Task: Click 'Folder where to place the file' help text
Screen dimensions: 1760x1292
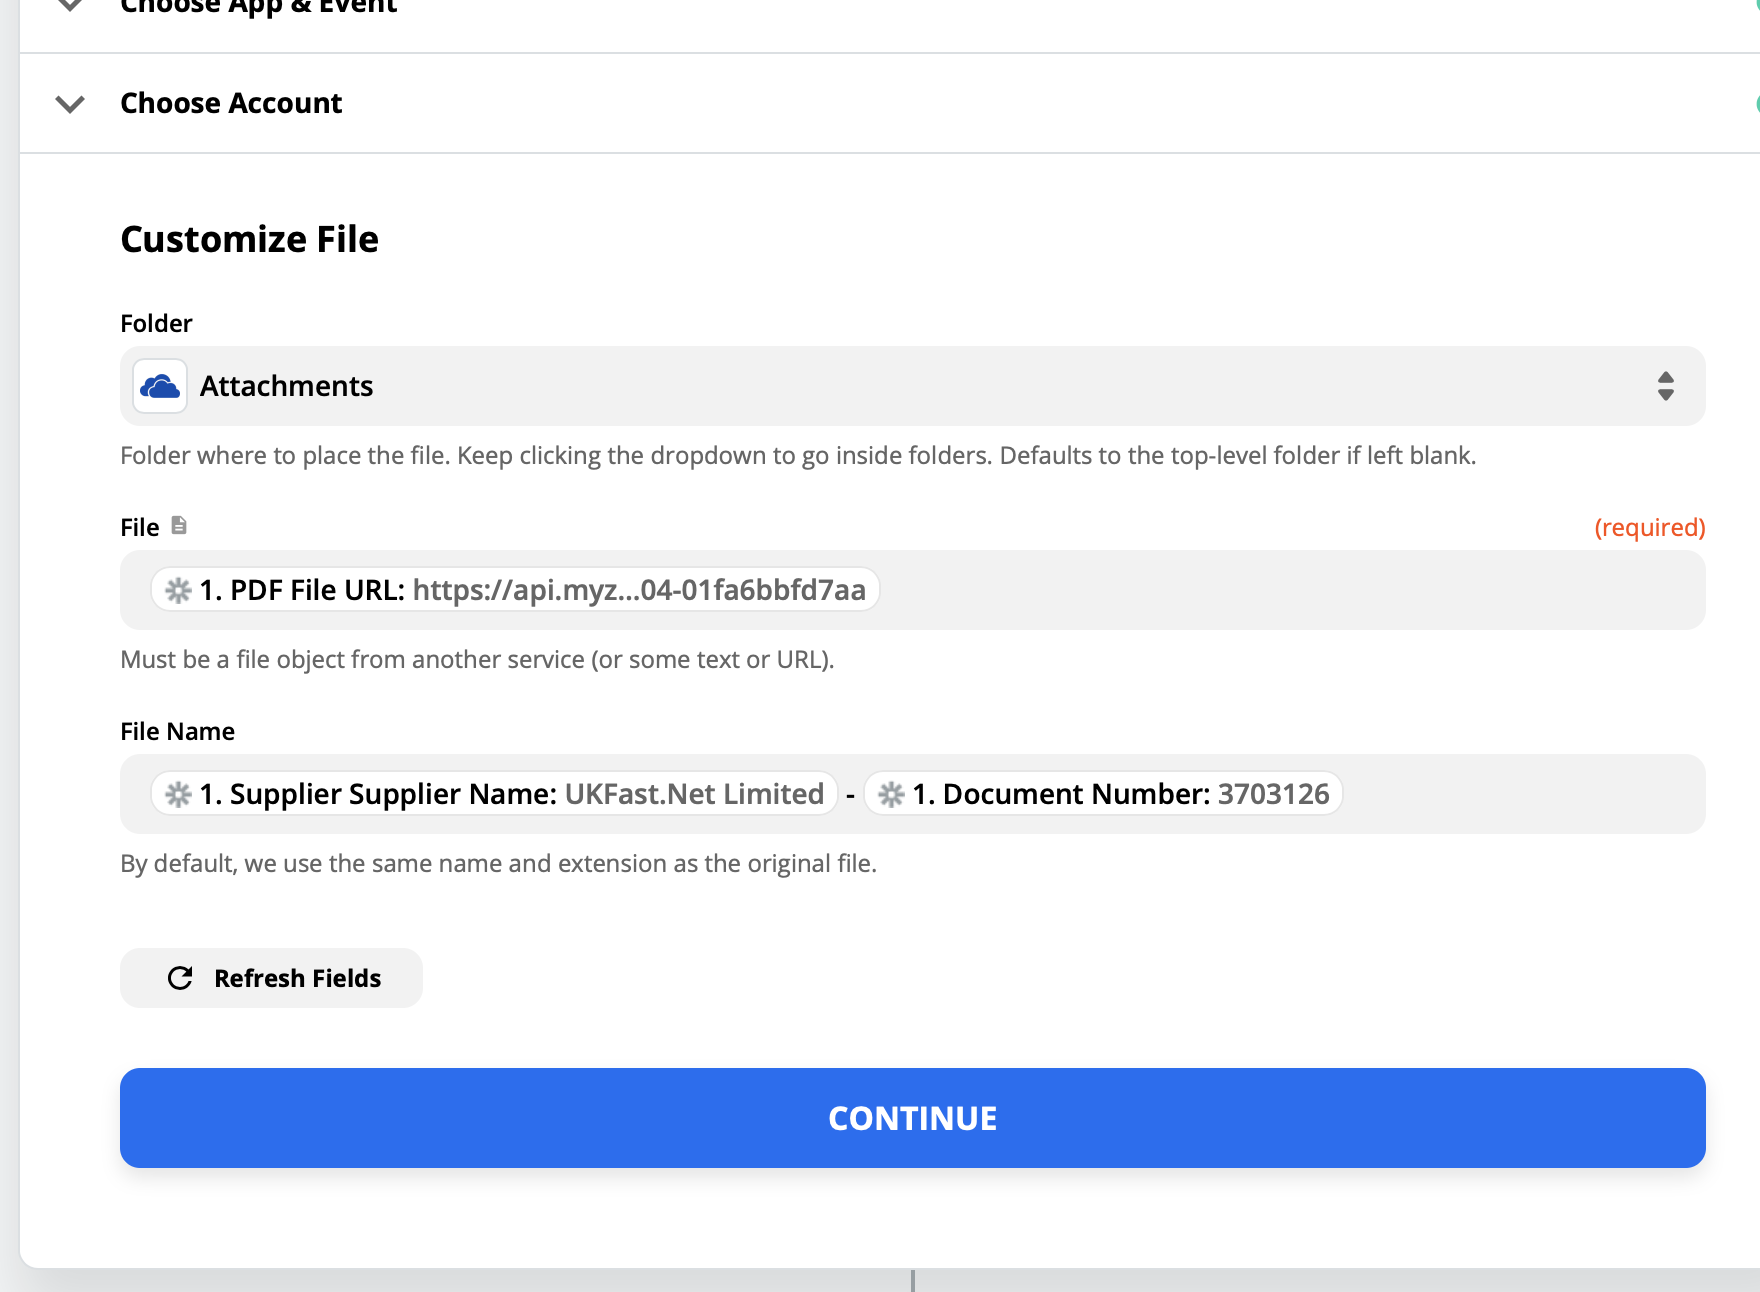Action: 798,456
